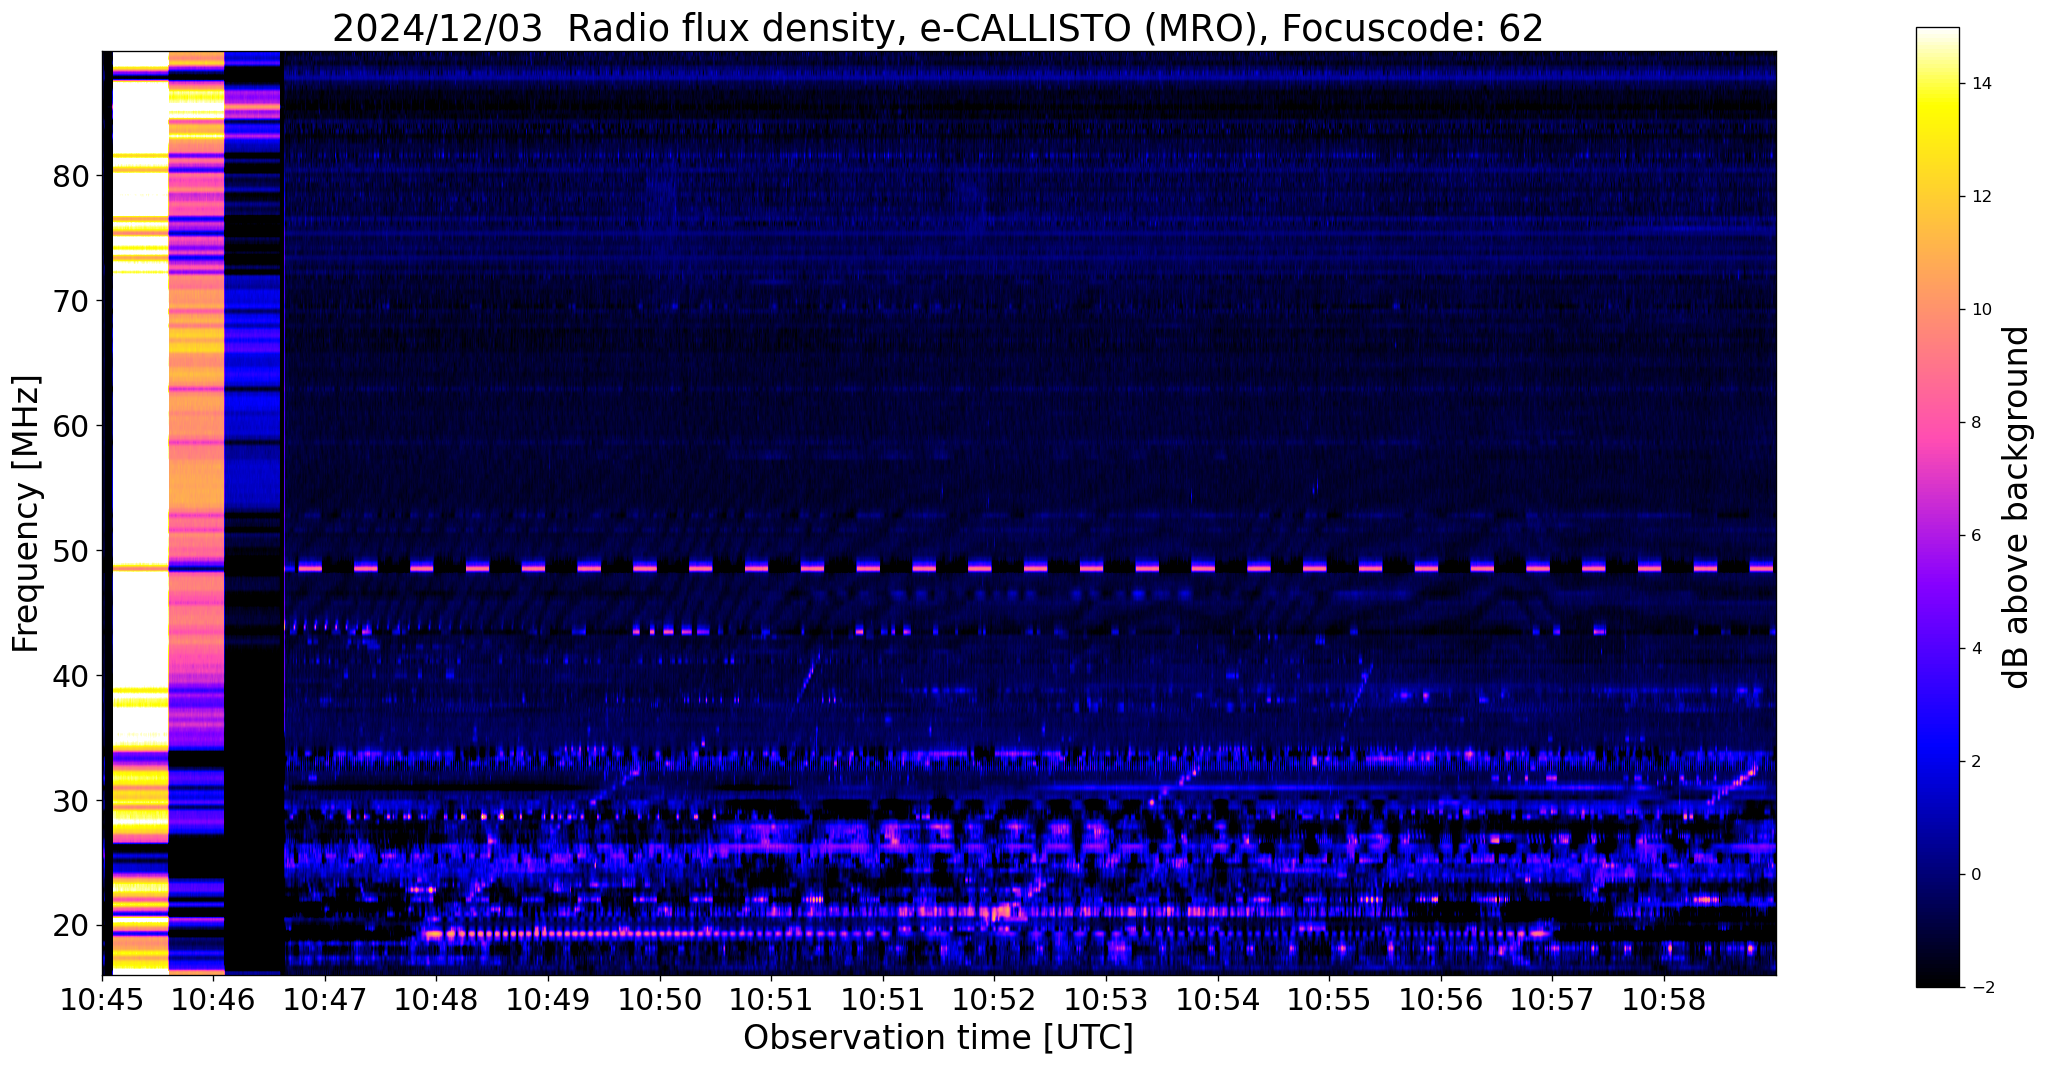
Task: Click the 20 MHz y-axis tick label
Action: pos(71,926)
